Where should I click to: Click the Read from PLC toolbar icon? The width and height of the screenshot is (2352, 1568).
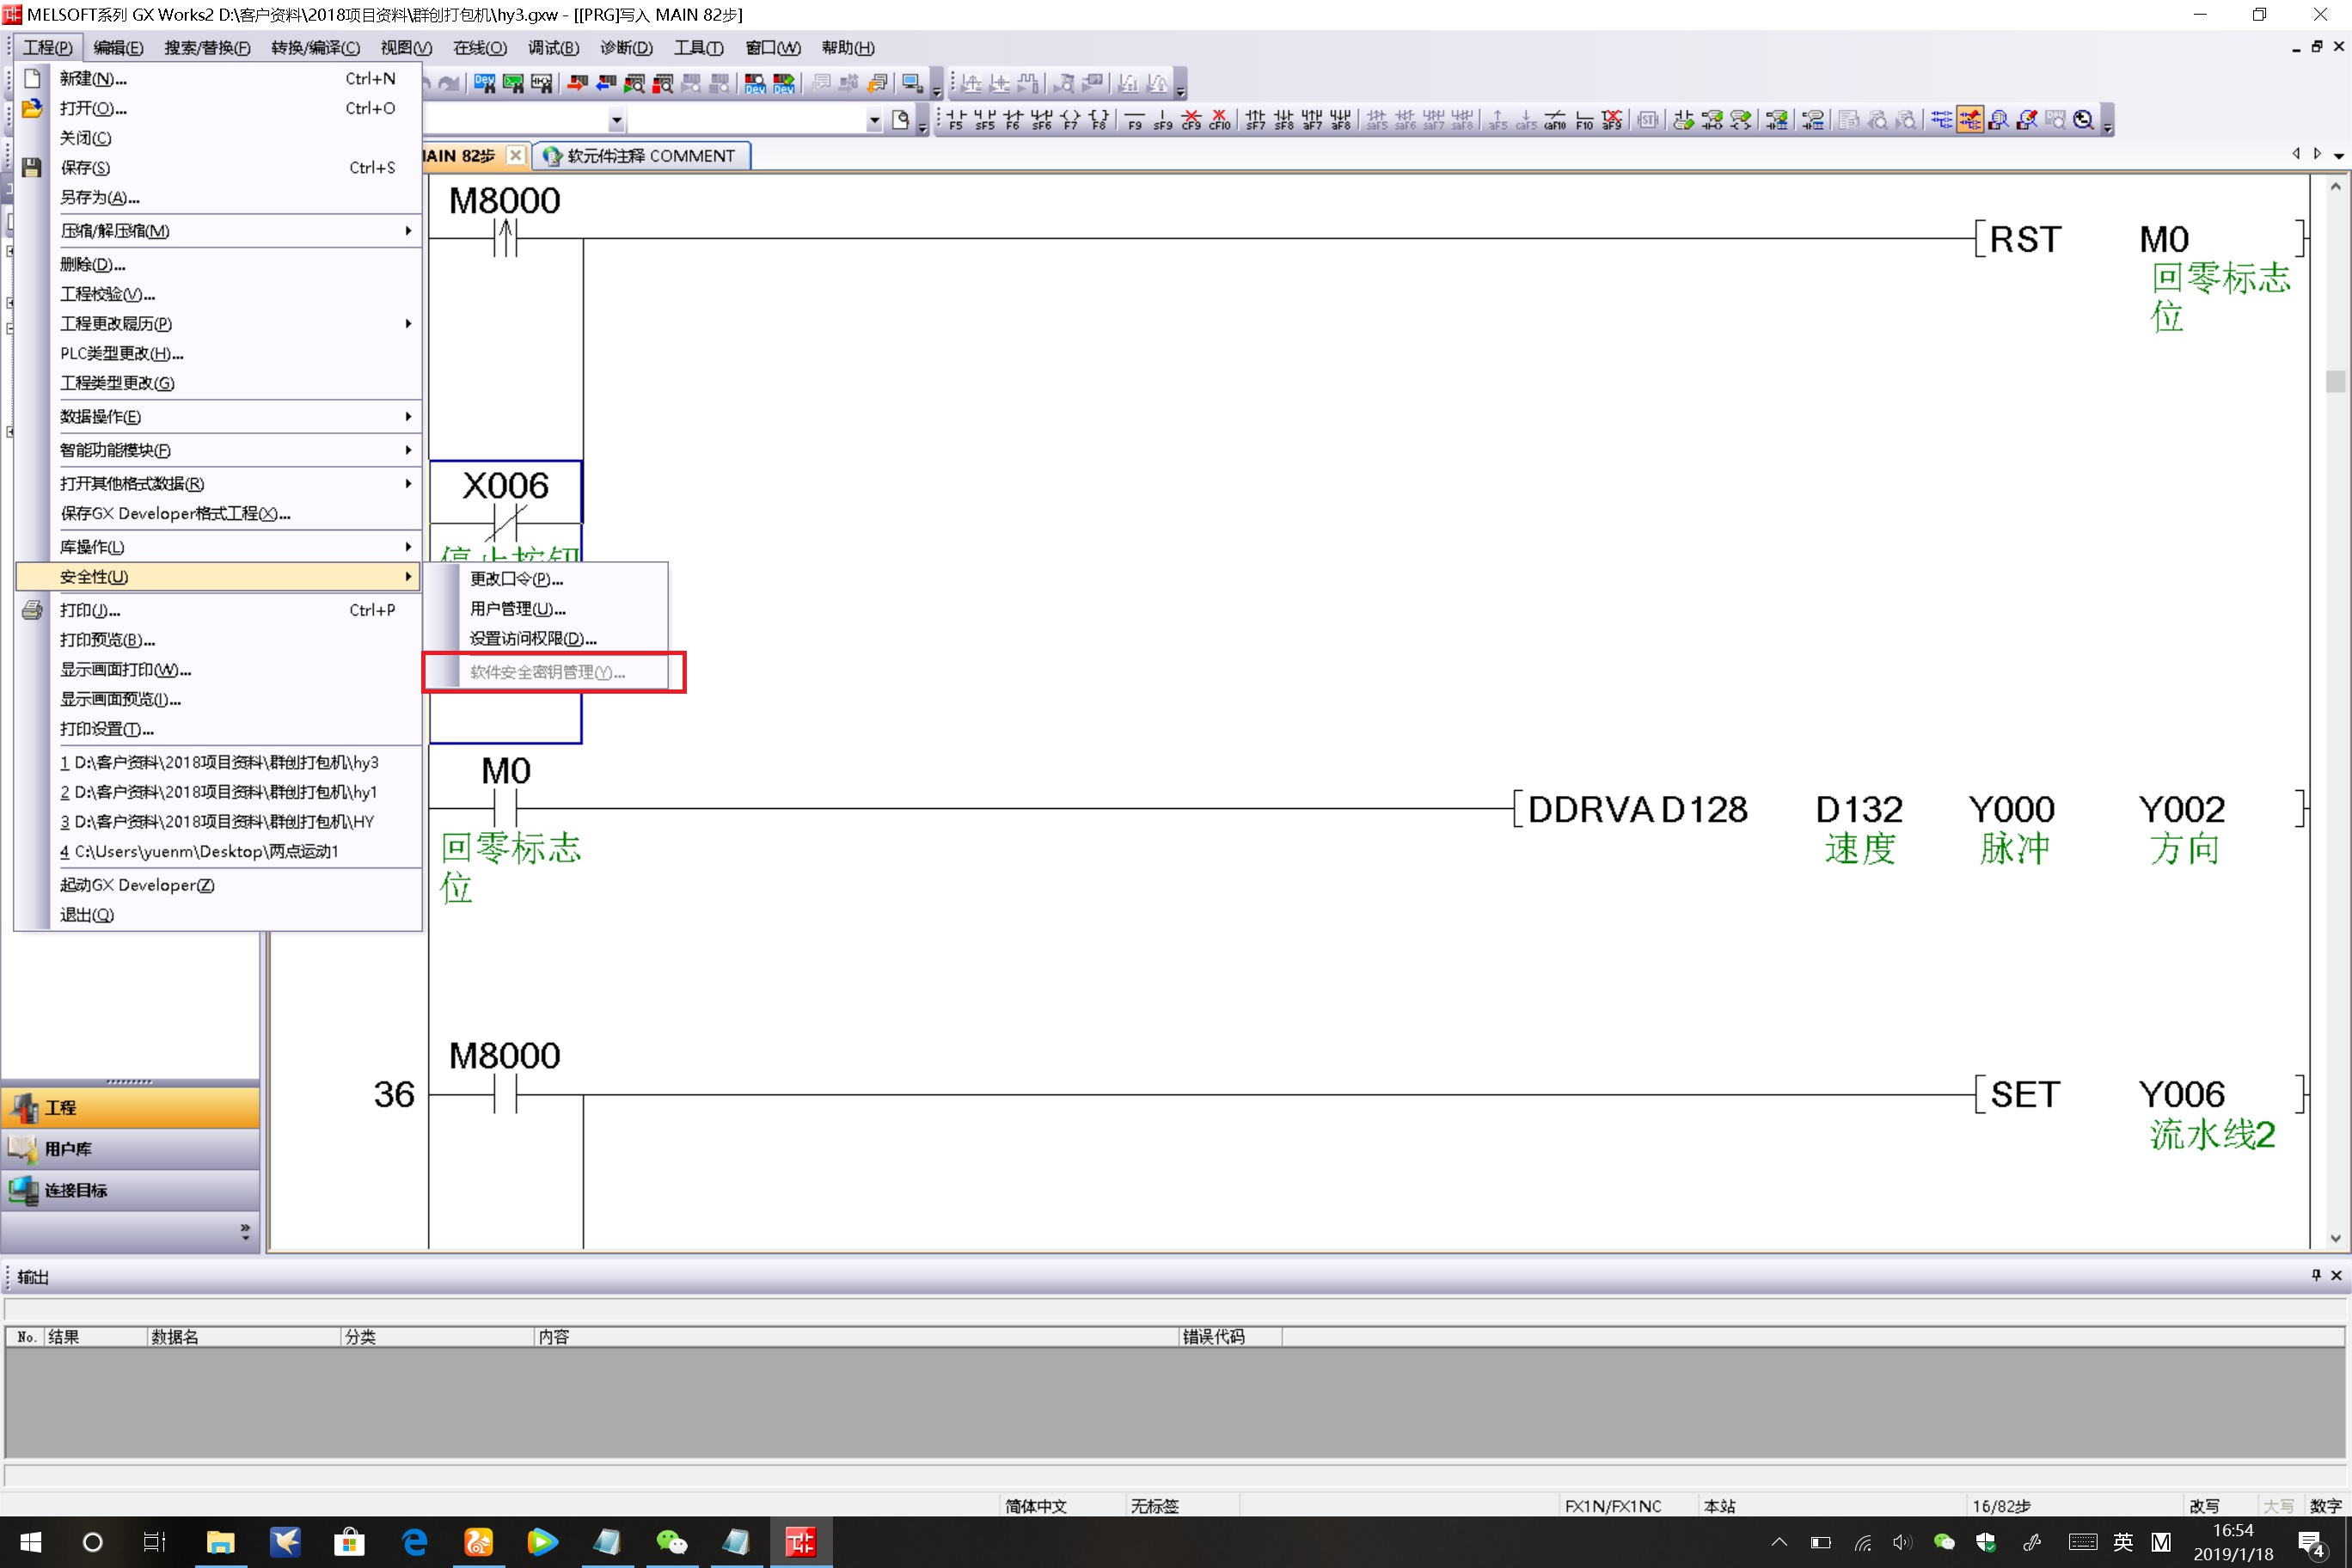(x=606, y=84)
